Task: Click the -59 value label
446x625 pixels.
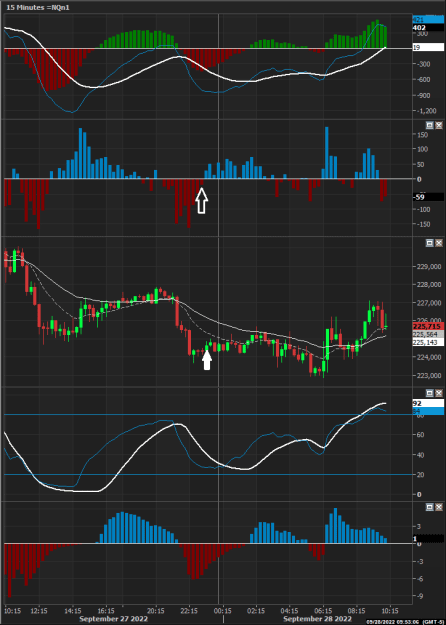Action: 428,197
